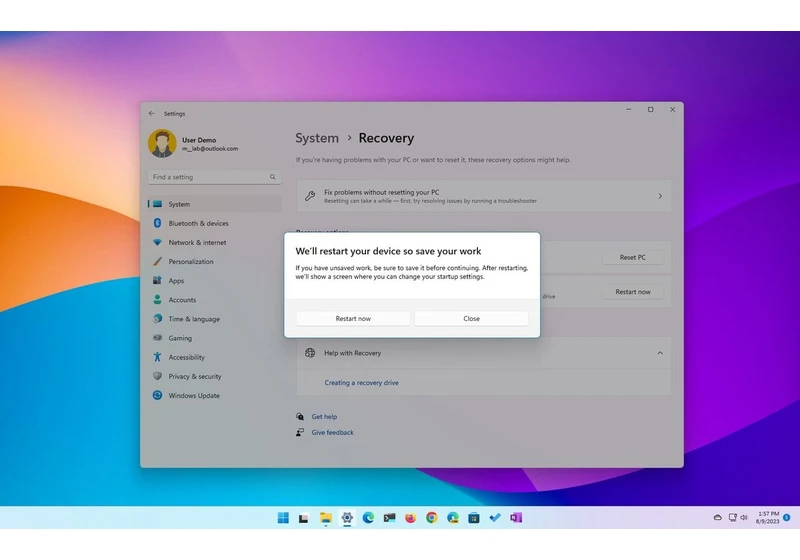
Task: Click the wrench troubleshooter icon
Action: pos(310,196)
